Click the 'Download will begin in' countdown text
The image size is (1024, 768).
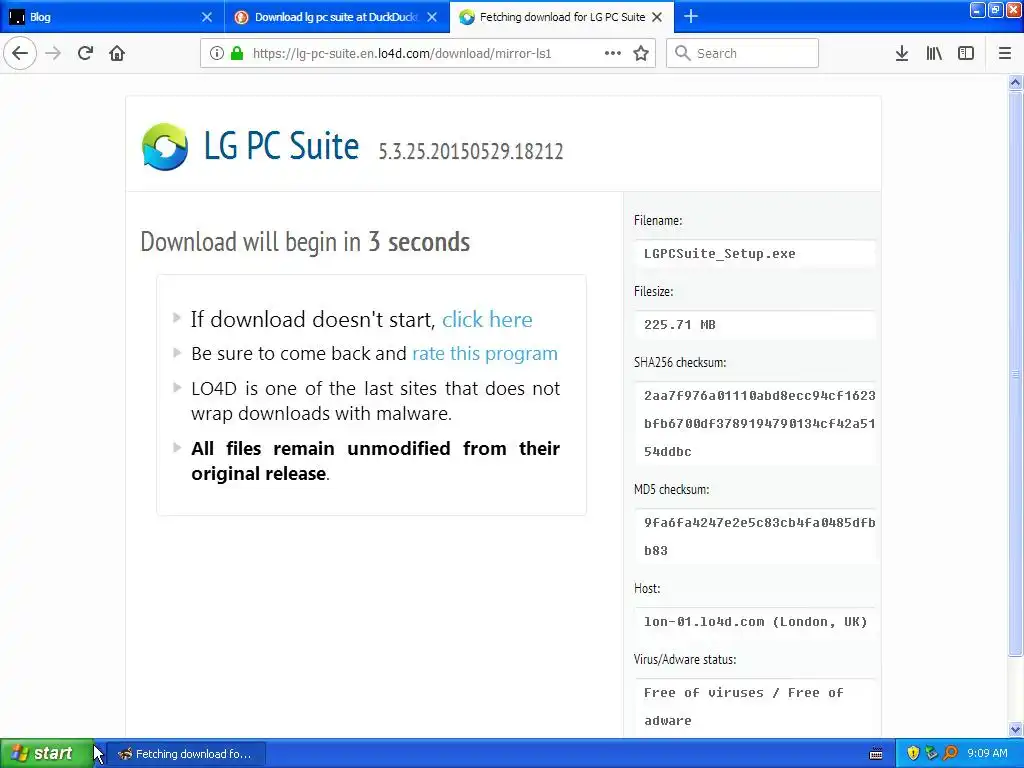[305, 242]
